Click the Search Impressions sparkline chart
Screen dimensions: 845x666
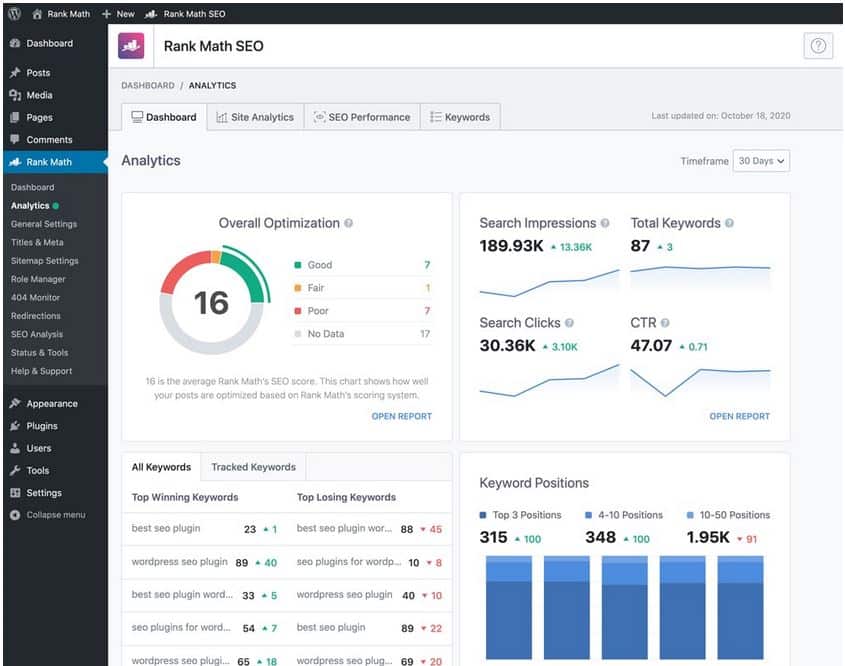[x=550, y=282]
